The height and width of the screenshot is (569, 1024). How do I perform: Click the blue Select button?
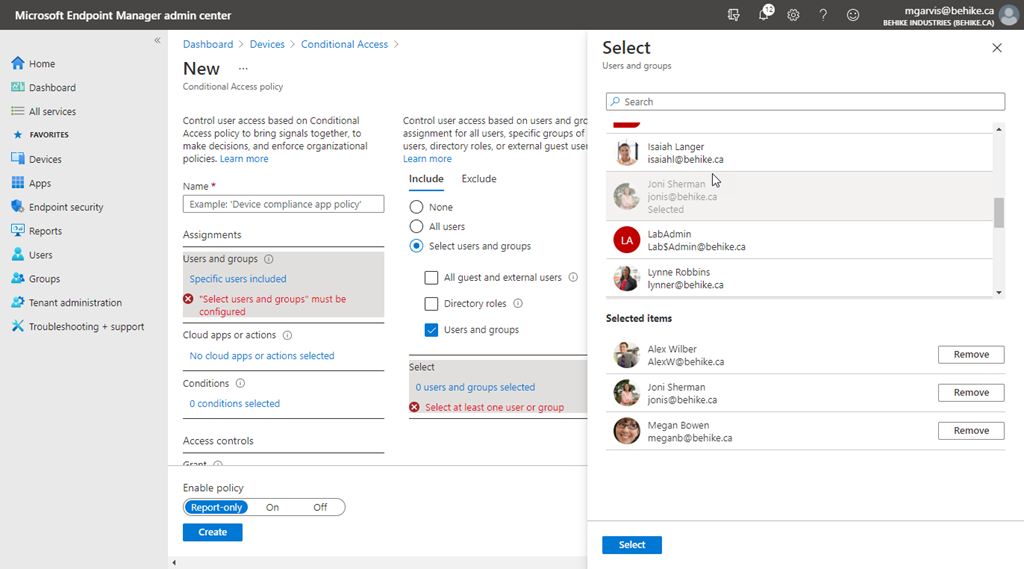click(x=631, y=545)
